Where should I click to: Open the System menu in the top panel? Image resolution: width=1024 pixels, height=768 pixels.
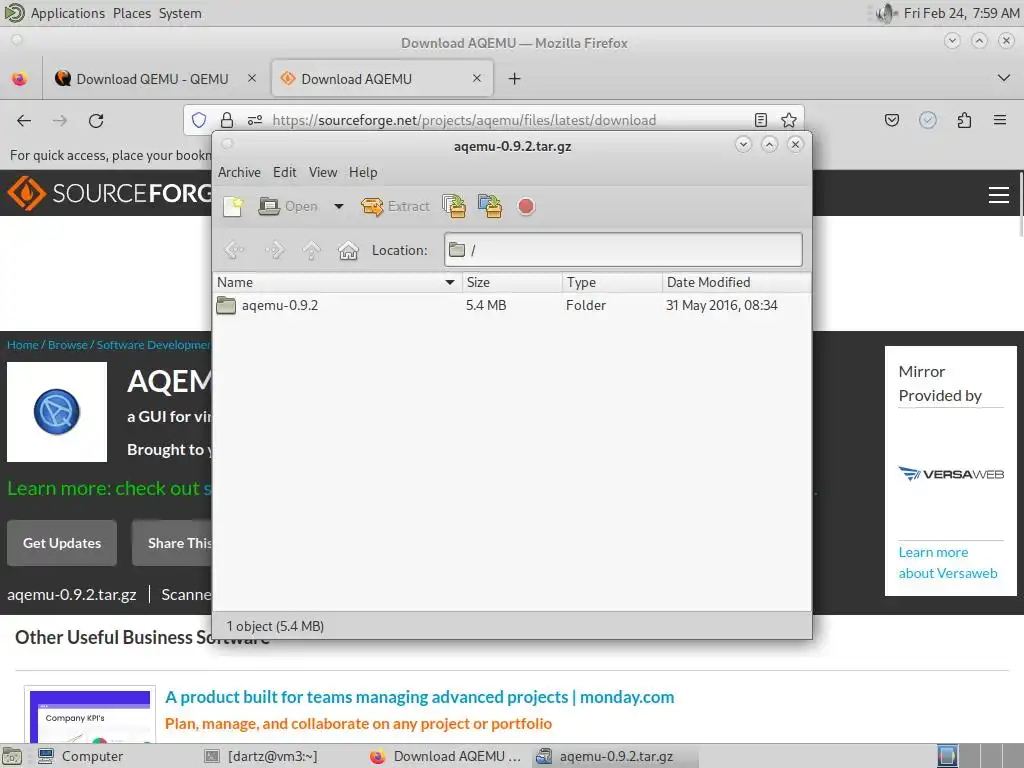(180, 13)
